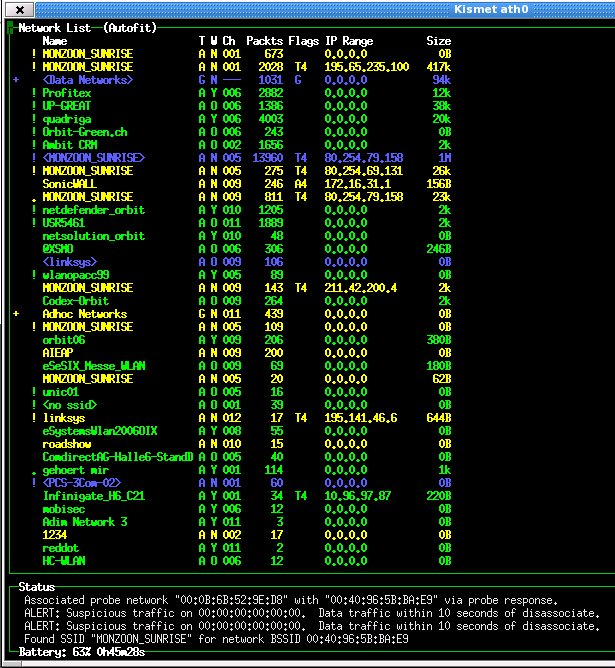Click the Name column header

[x=55, y=41]
